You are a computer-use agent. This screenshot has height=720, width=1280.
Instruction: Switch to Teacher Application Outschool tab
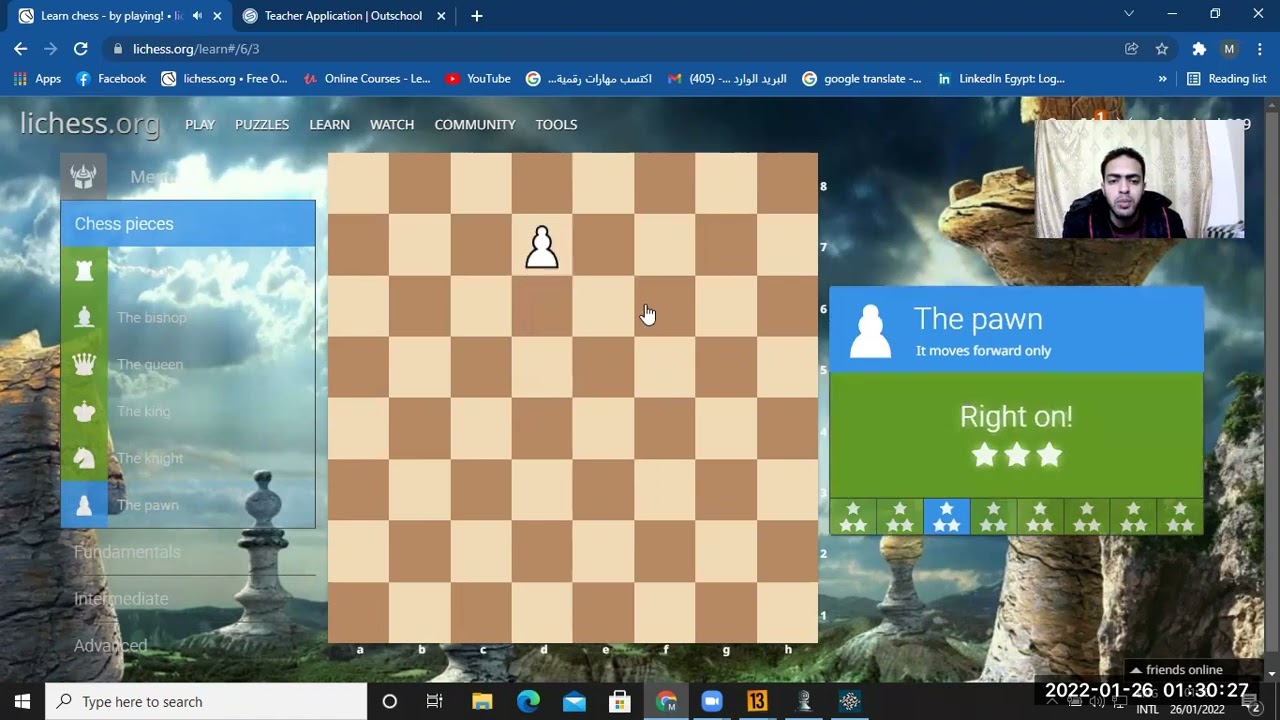(343, 16)
